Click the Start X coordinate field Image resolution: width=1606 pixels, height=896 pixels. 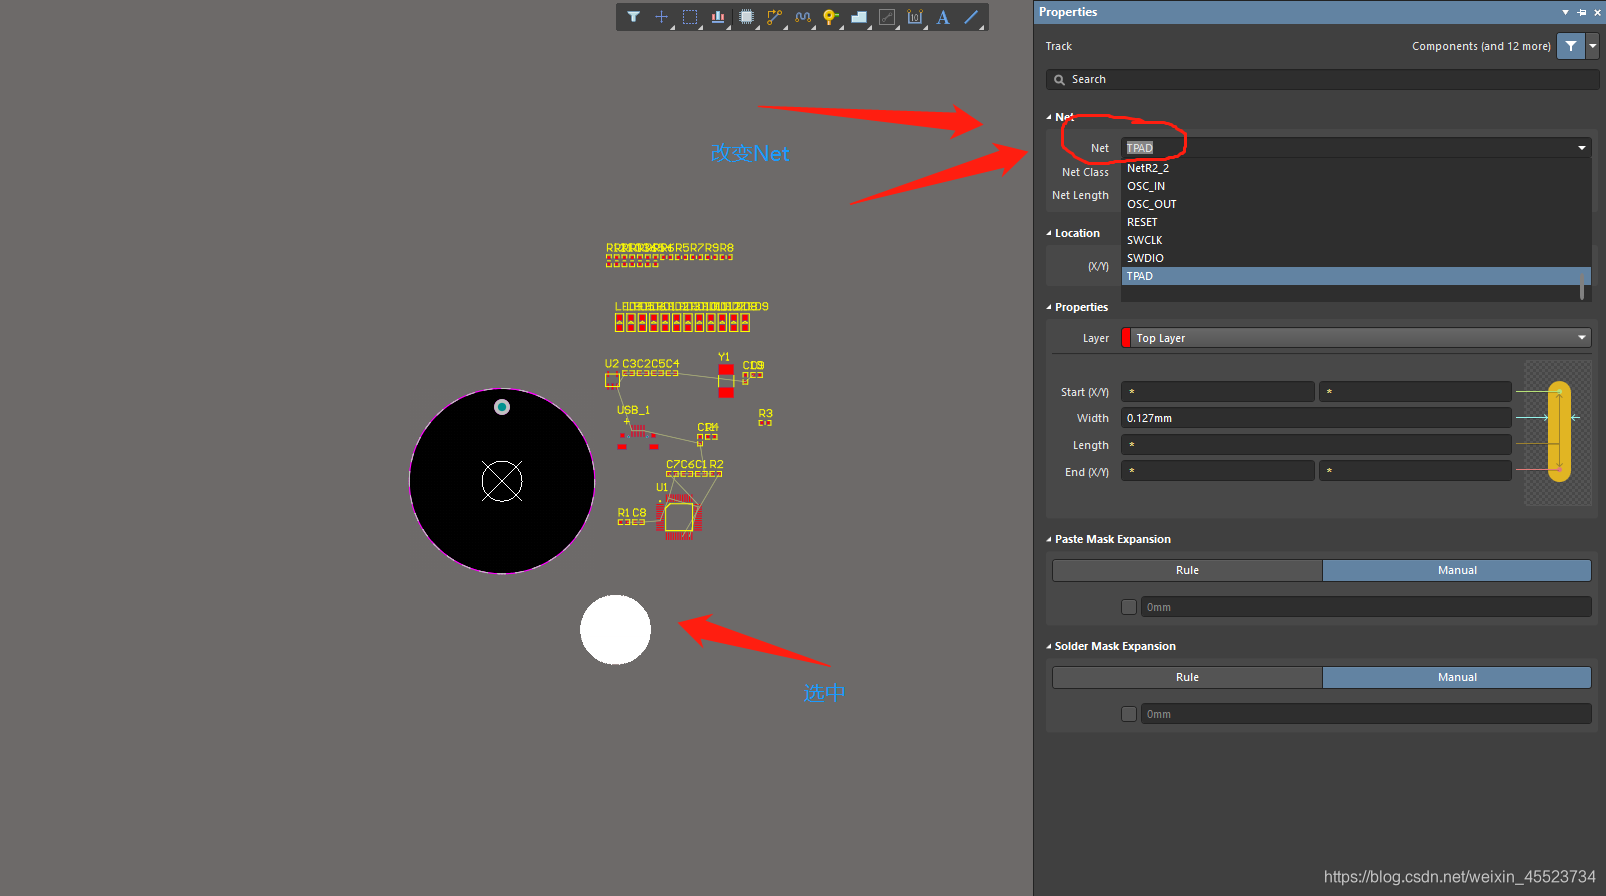tap(1217, 392)
